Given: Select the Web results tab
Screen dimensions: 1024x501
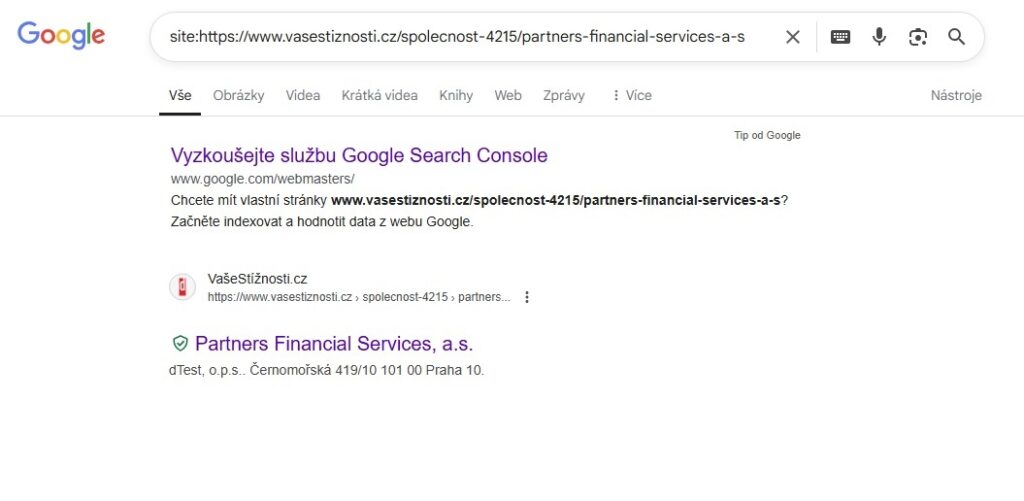Looking at the screenshot, I should (x=508, y=95).
